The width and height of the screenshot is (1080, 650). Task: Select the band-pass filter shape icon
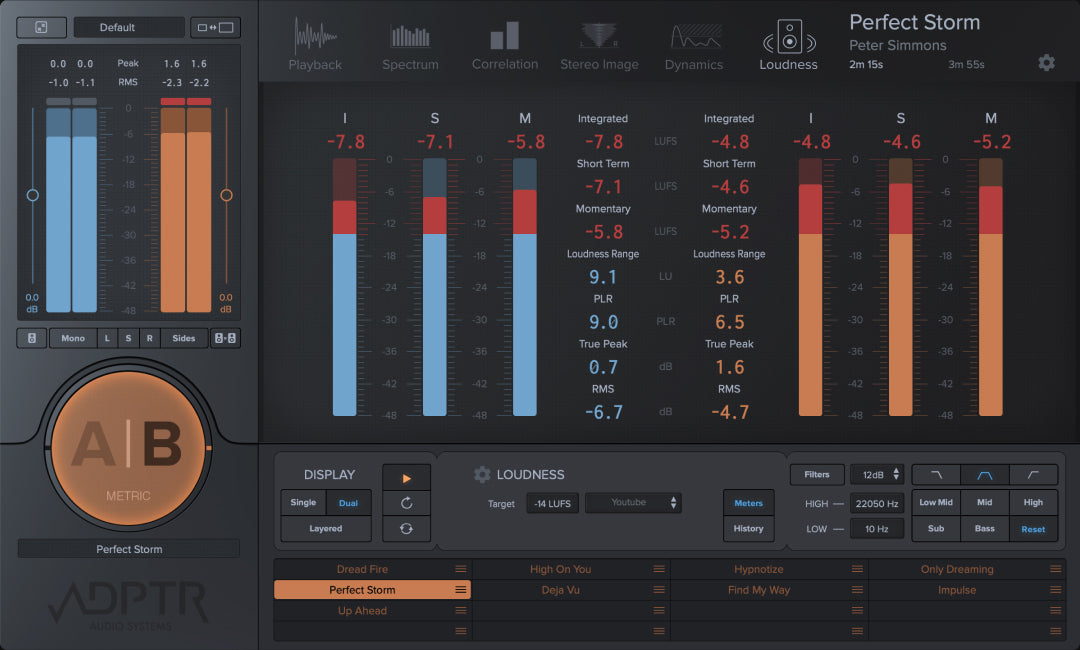point(985,475)
